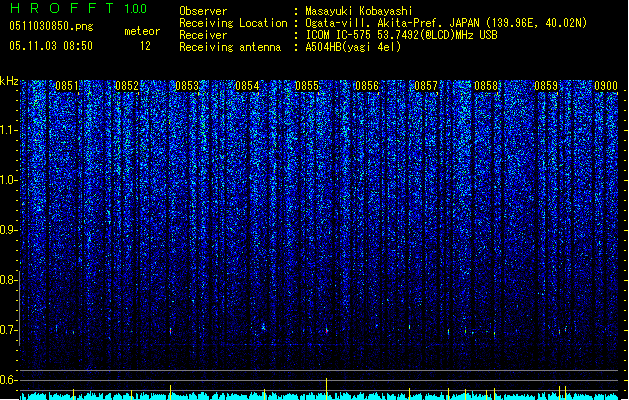Click the 0855 time marker
Image resolution: width=629 pixels, height=400 pixels.
pos(307,86)
